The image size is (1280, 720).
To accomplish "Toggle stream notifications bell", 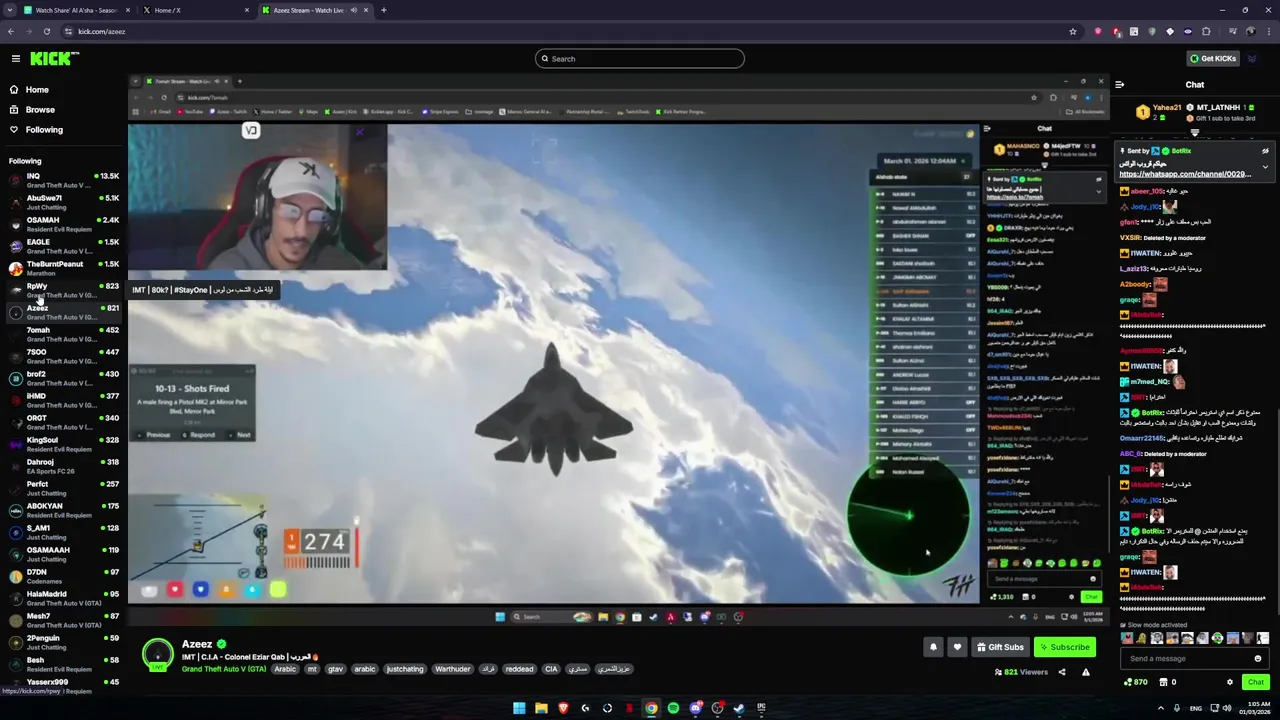I will click(x=933, y=647).
